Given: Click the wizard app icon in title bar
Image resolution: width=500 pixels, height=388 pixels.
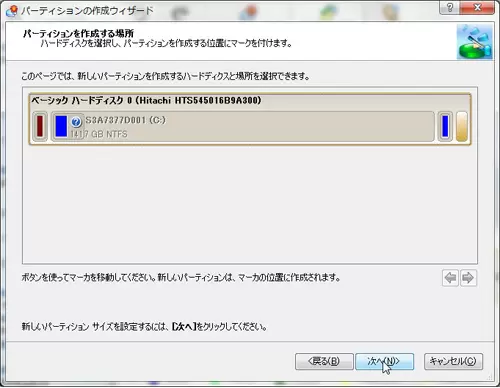Looking at the screenshot, I should pyautogui.click(x=12, y=10).
